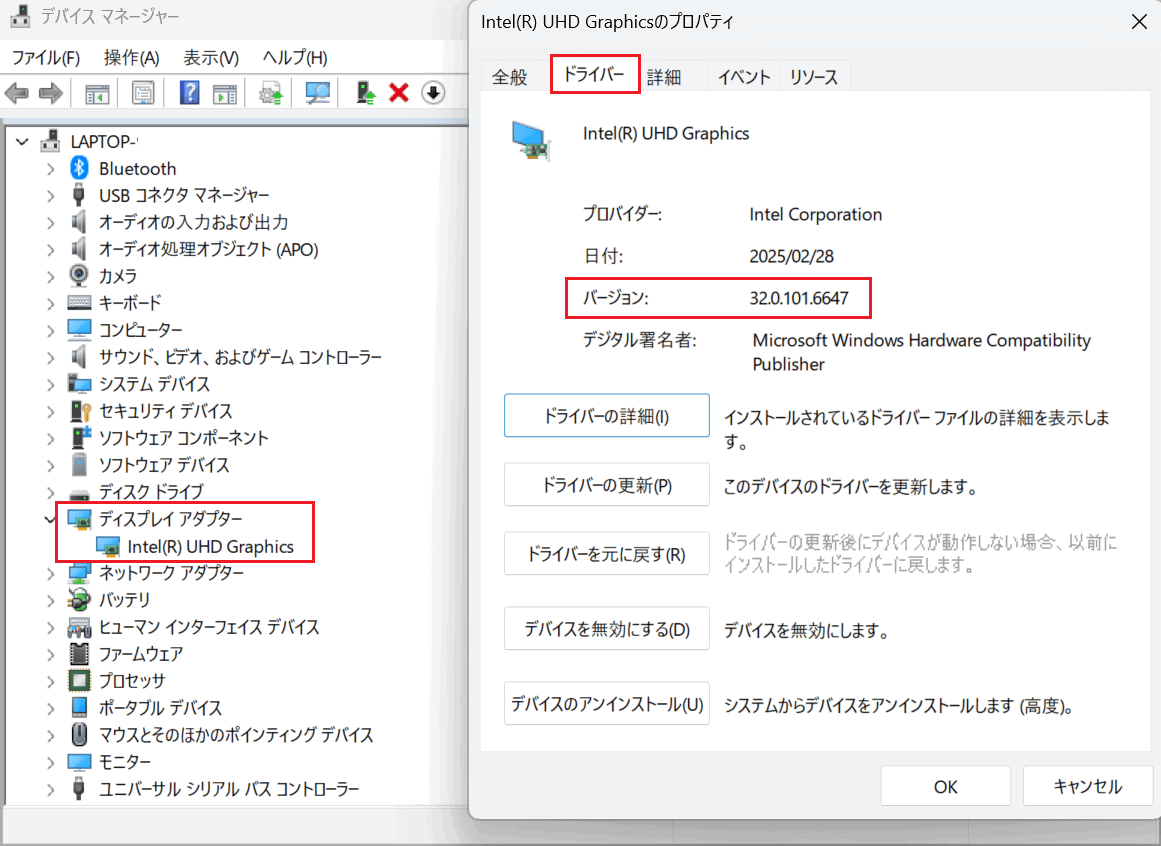Expand the システム デバイス category

tap(50, 384)
